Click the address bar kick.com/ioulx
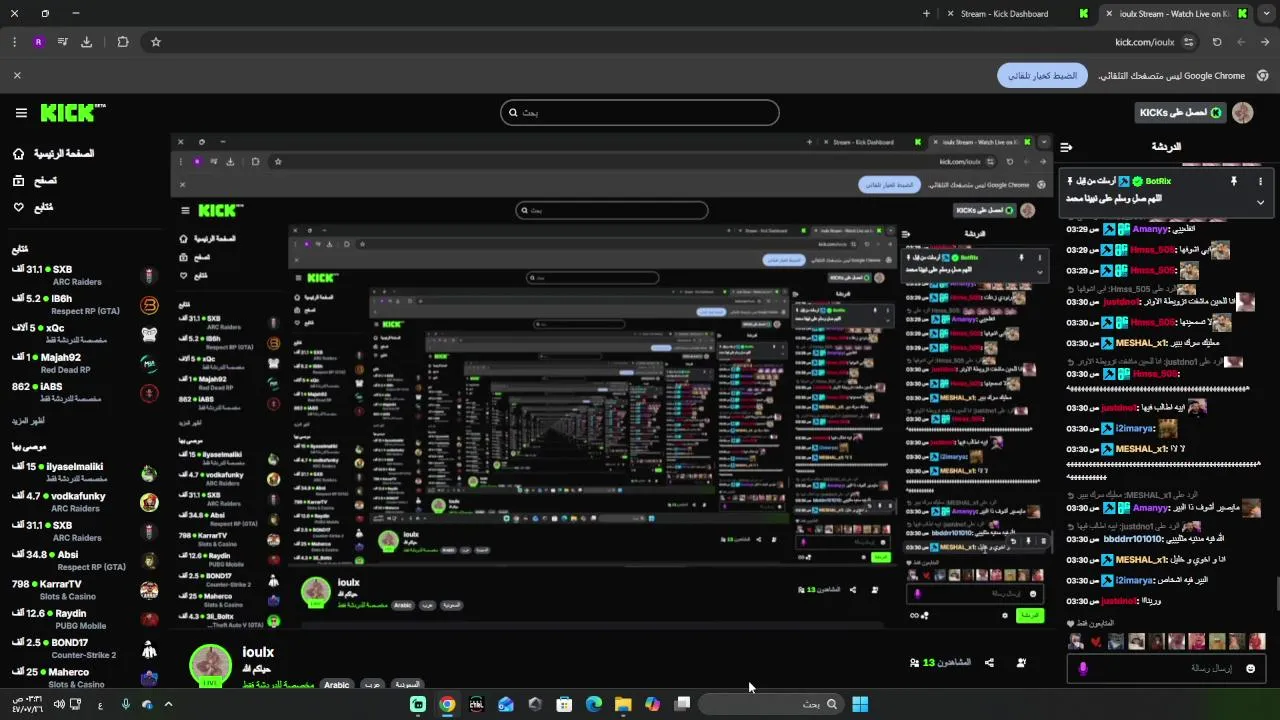 point(1144,42)
